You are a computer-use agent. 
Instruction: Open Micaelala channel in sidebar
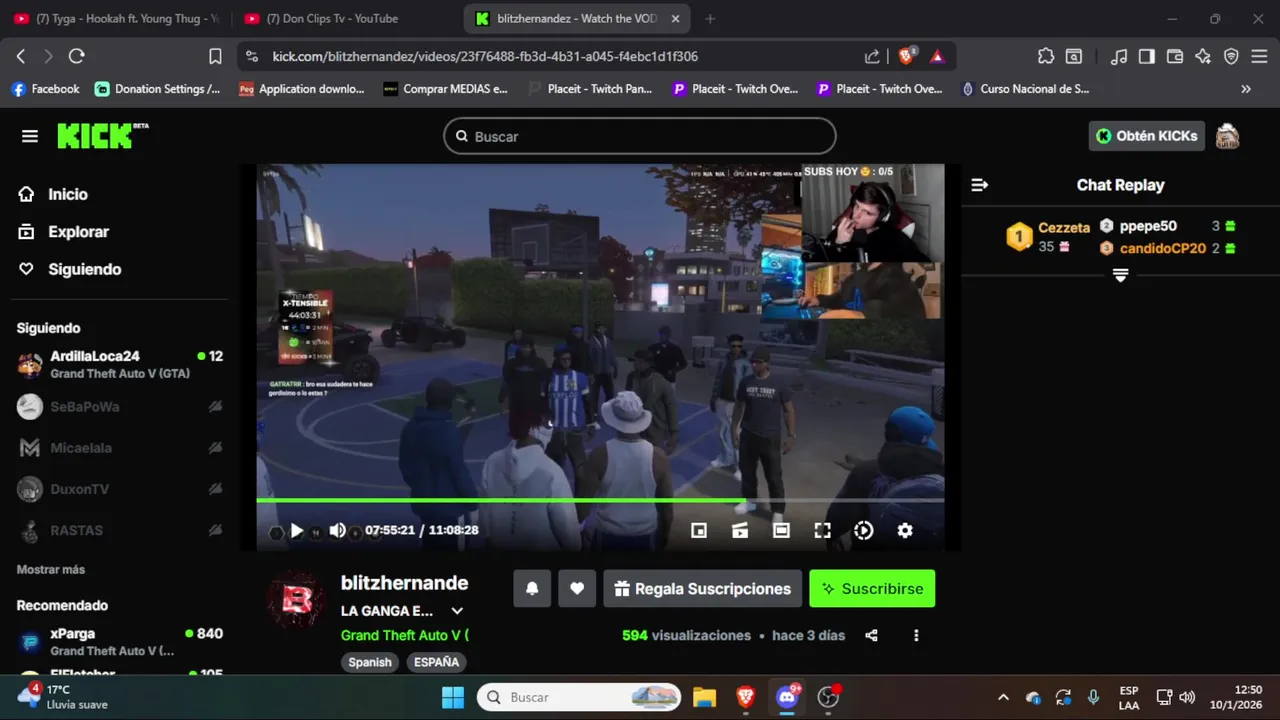coord(120,447)
